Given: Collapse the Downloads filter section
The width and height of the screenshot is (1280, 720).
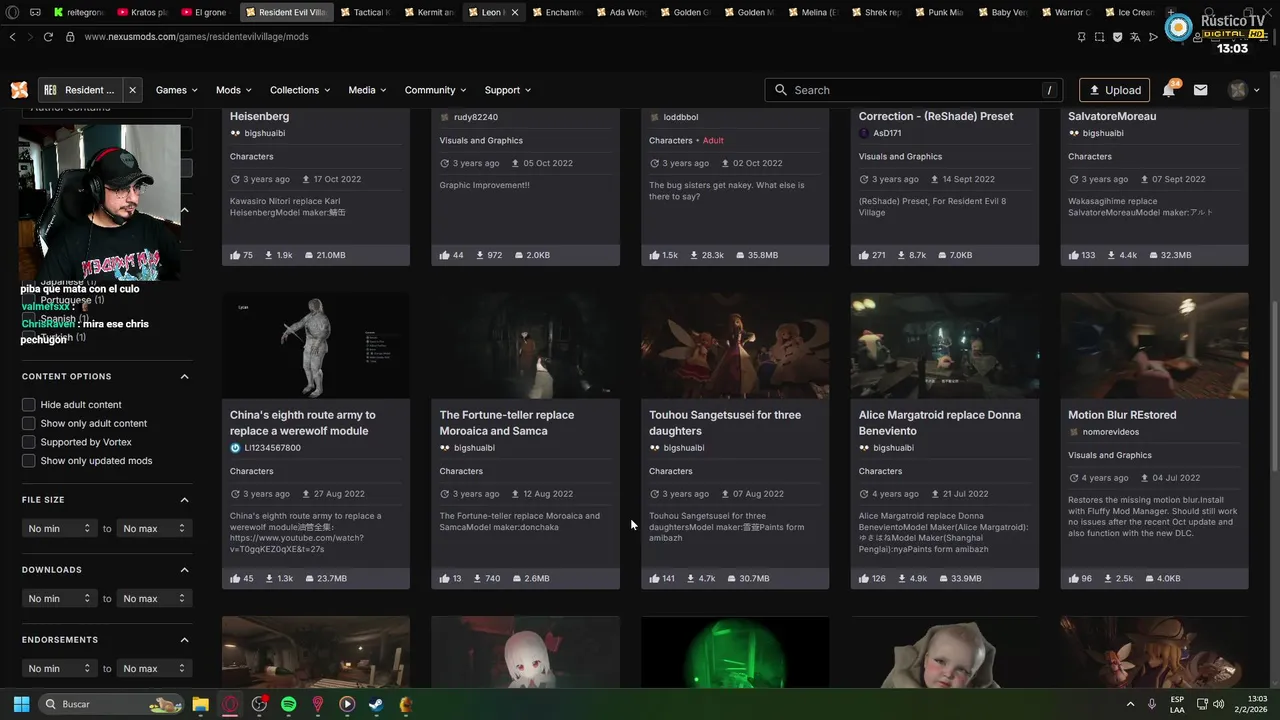Looking at the screenshot, I should (184, 570).
